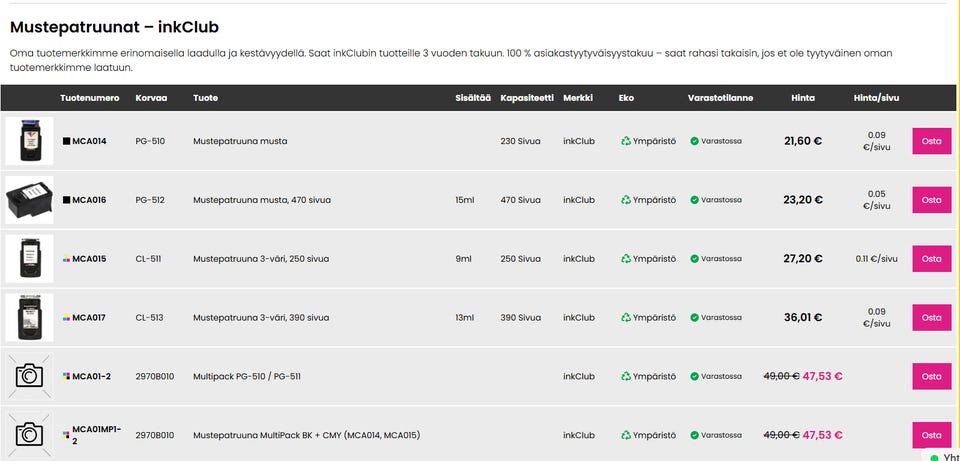Click the recycling Ympäristö icon in MCA015 row
Image resolution: width=960 pixels, height=461 pixels.
pos(626,258)
